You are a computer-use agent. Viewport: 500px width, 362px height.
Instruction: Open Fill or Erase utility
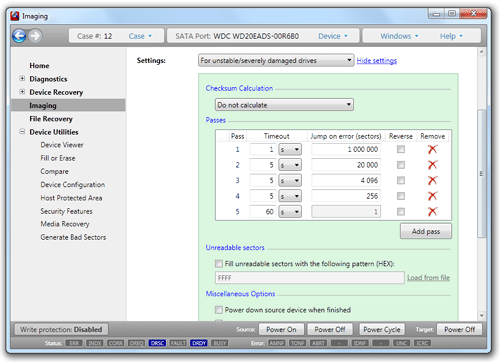58,158
